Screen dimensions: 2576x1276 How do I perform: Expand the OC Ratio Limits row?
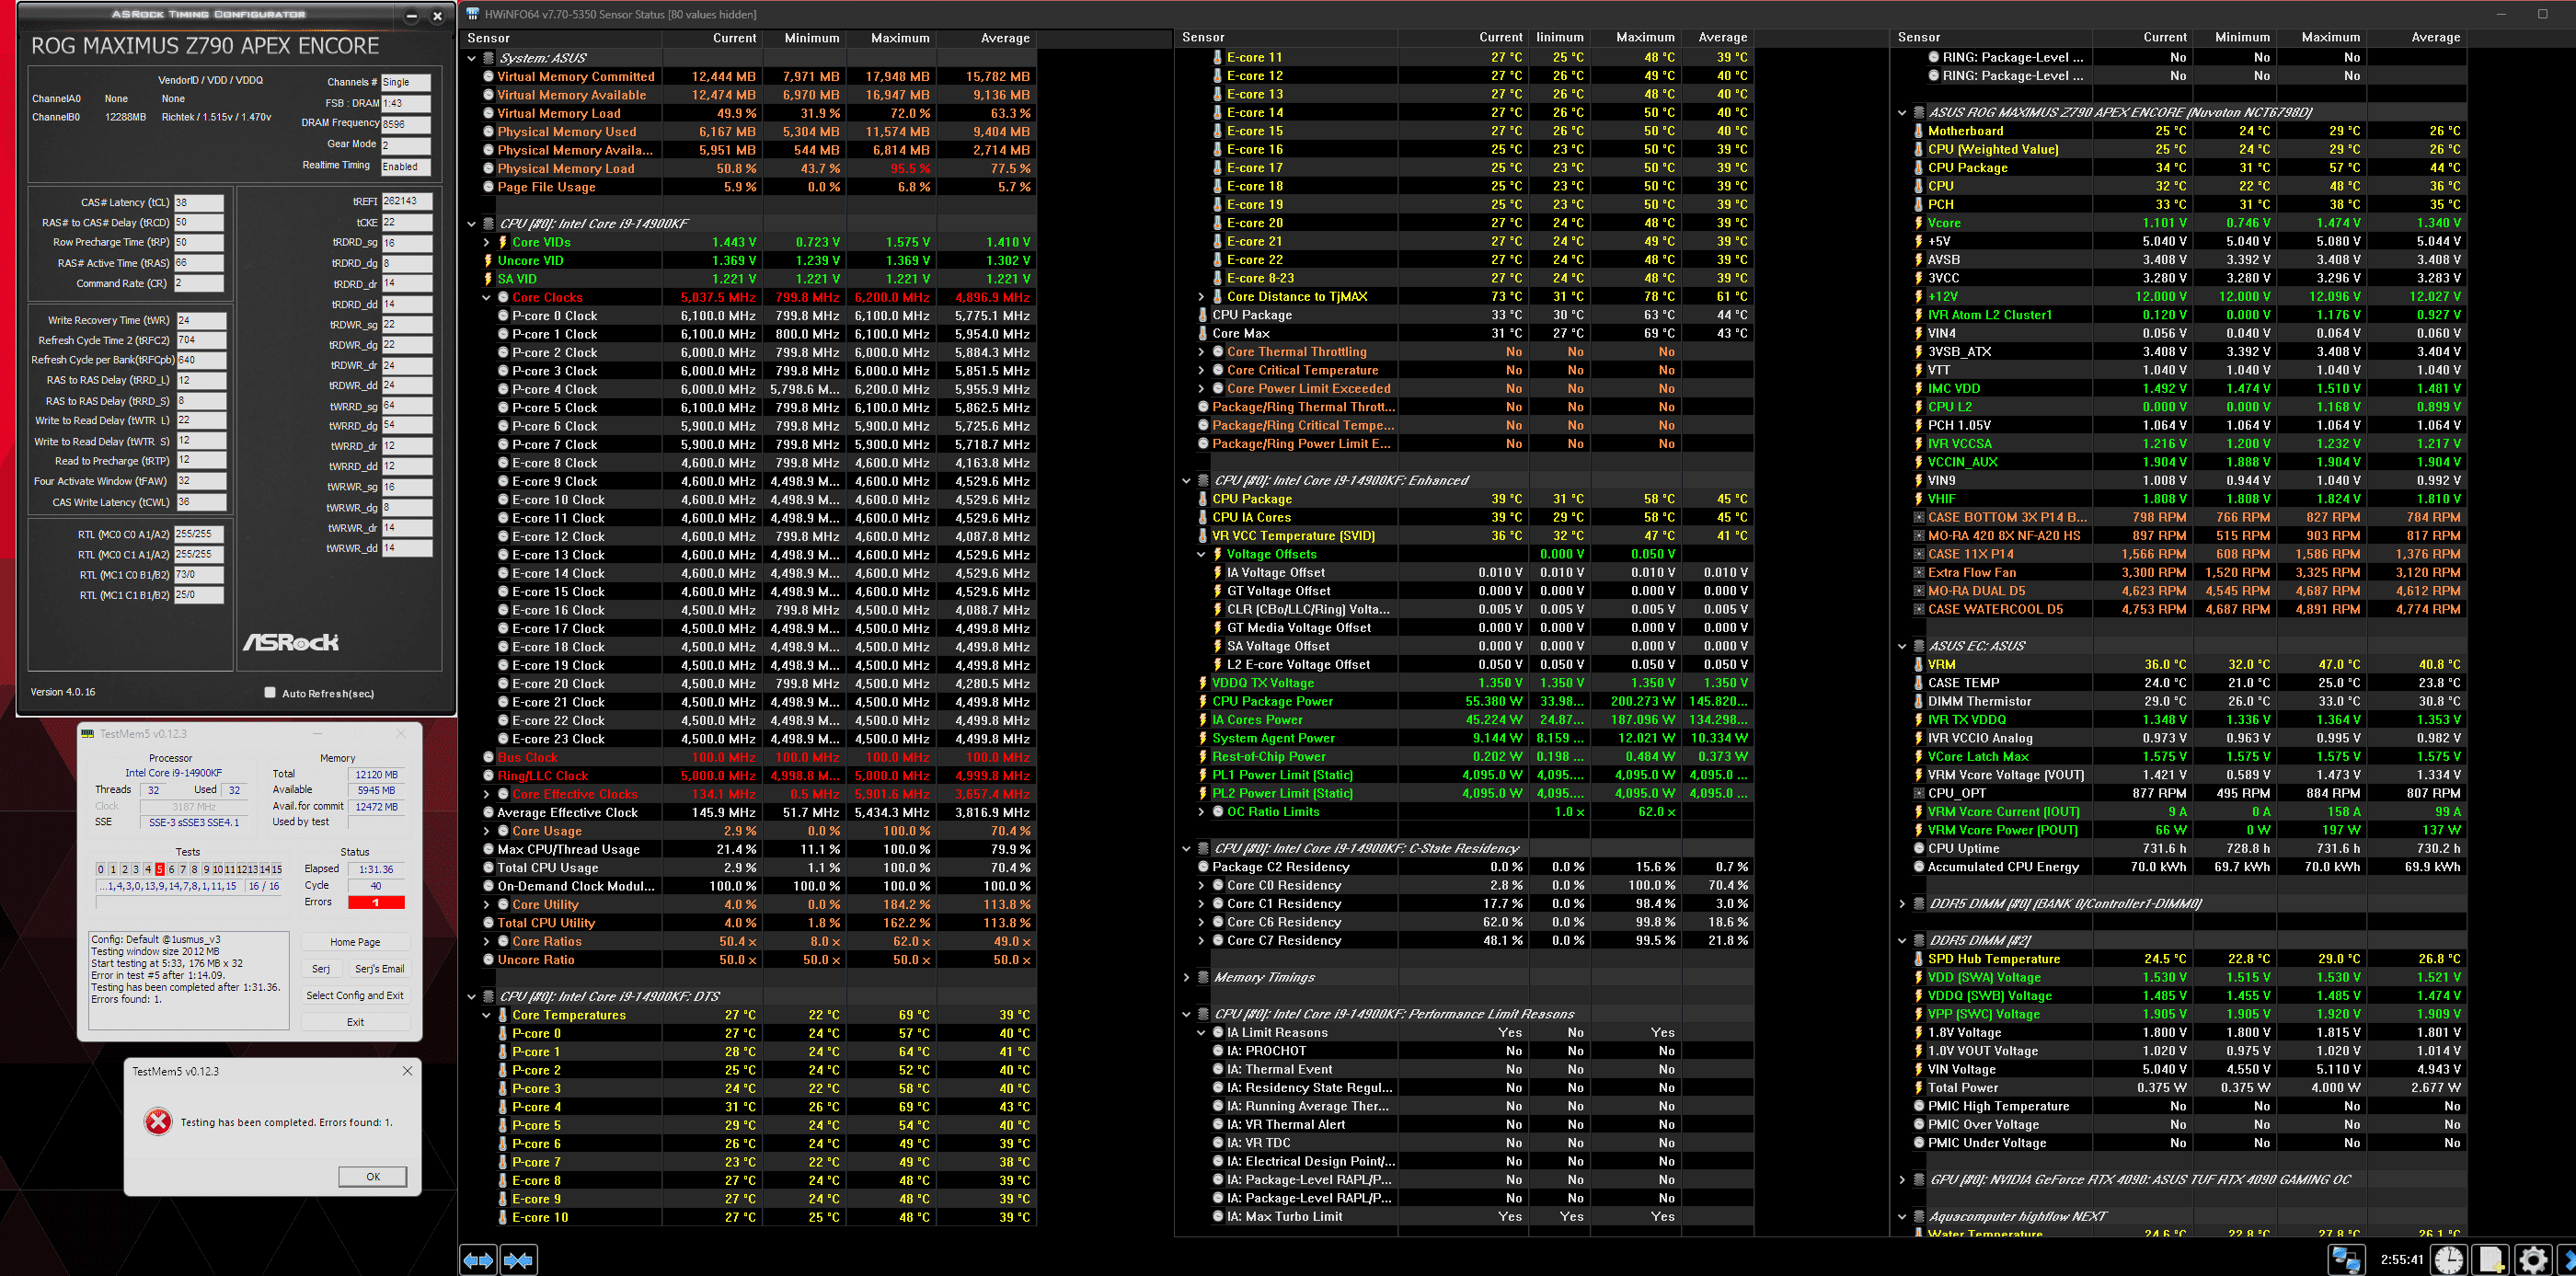(x=1202, y=811)
